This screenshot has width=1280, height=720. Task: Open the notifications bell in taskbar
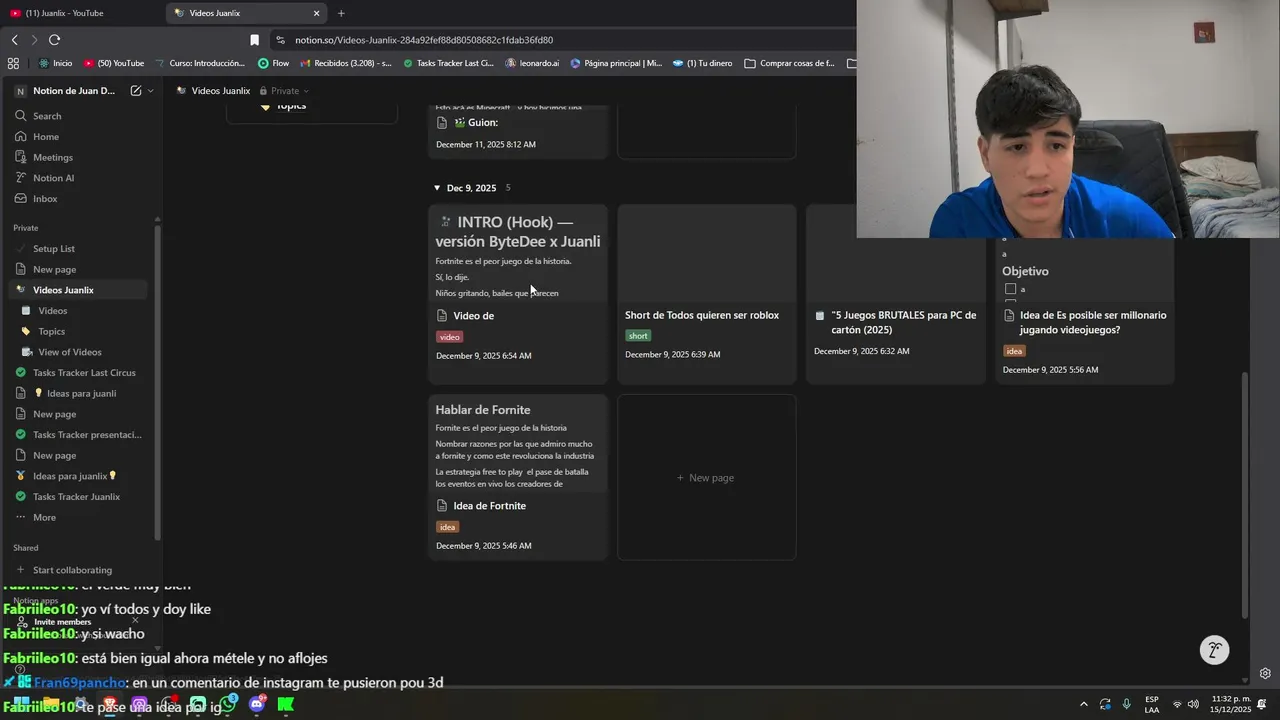(x=1262, y=704)
